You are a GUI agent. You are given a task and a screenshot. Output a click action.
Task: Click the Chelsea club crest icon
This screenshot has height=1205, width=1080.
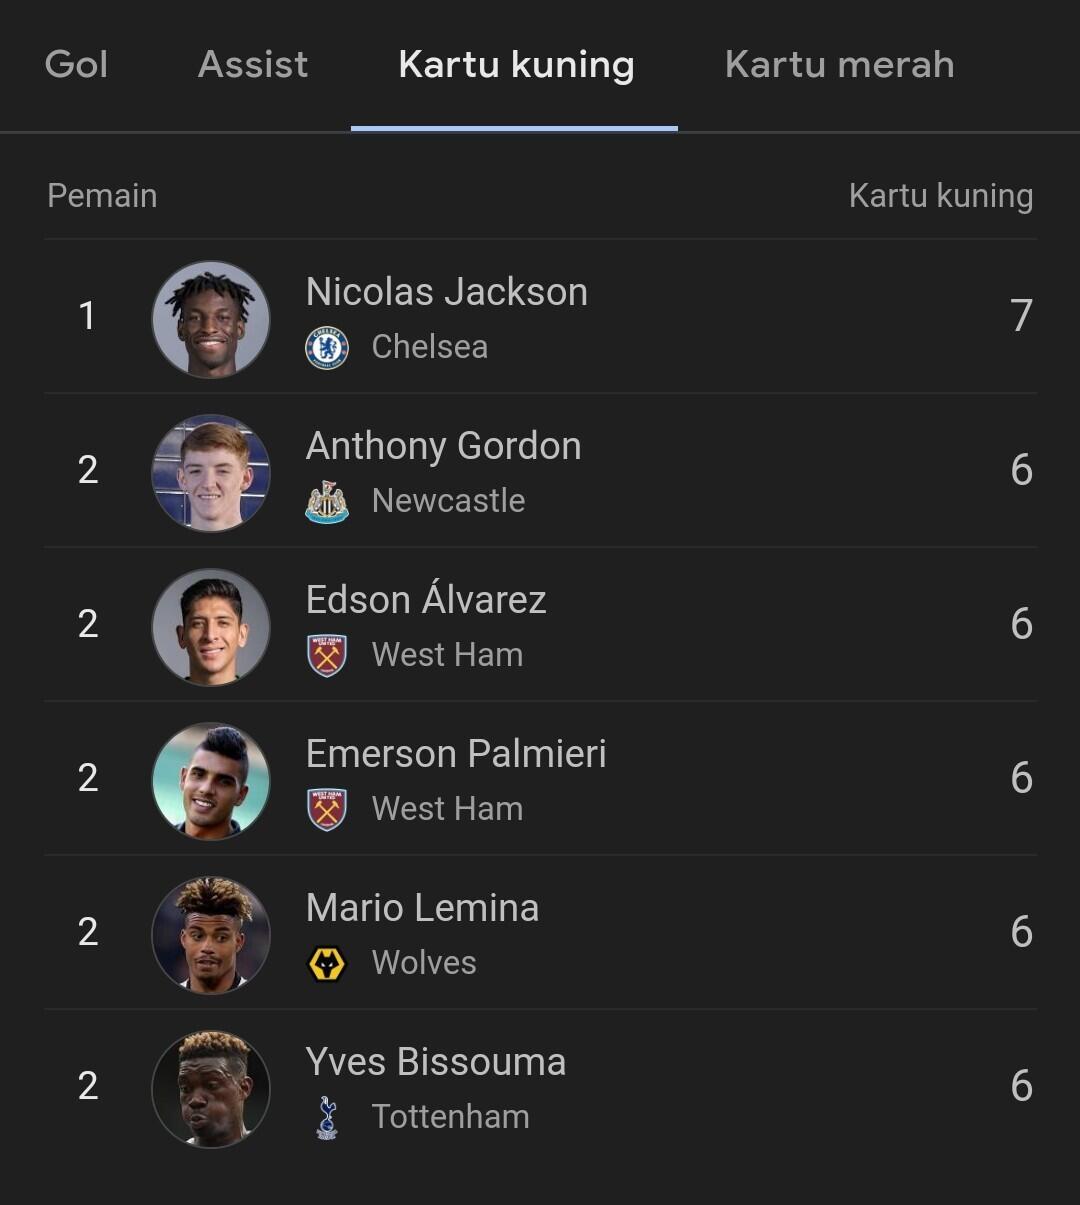click(x=327, y=348)
